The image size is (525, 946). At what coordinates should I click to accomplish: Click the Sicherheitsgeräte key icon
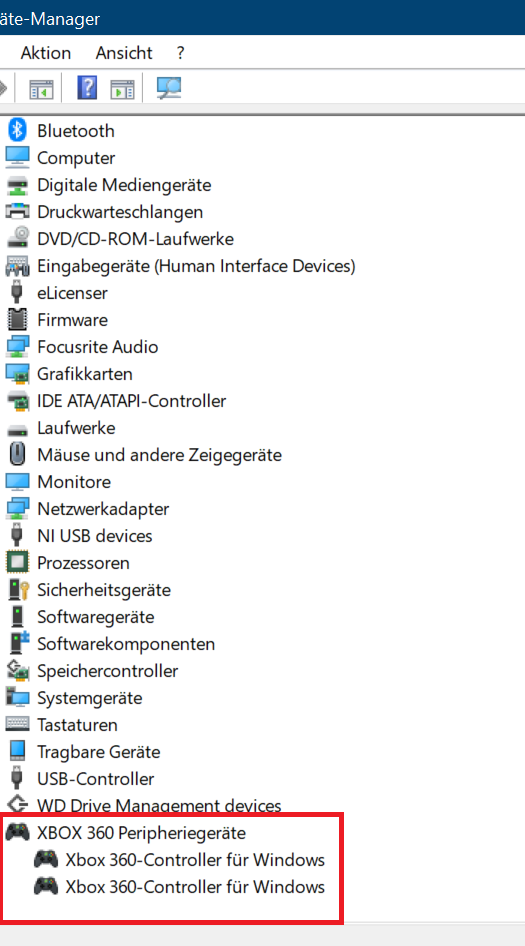(18, 590)
